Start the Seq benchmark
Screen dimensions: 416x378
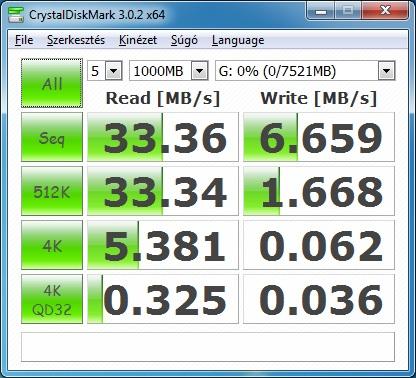coord(52,137)
